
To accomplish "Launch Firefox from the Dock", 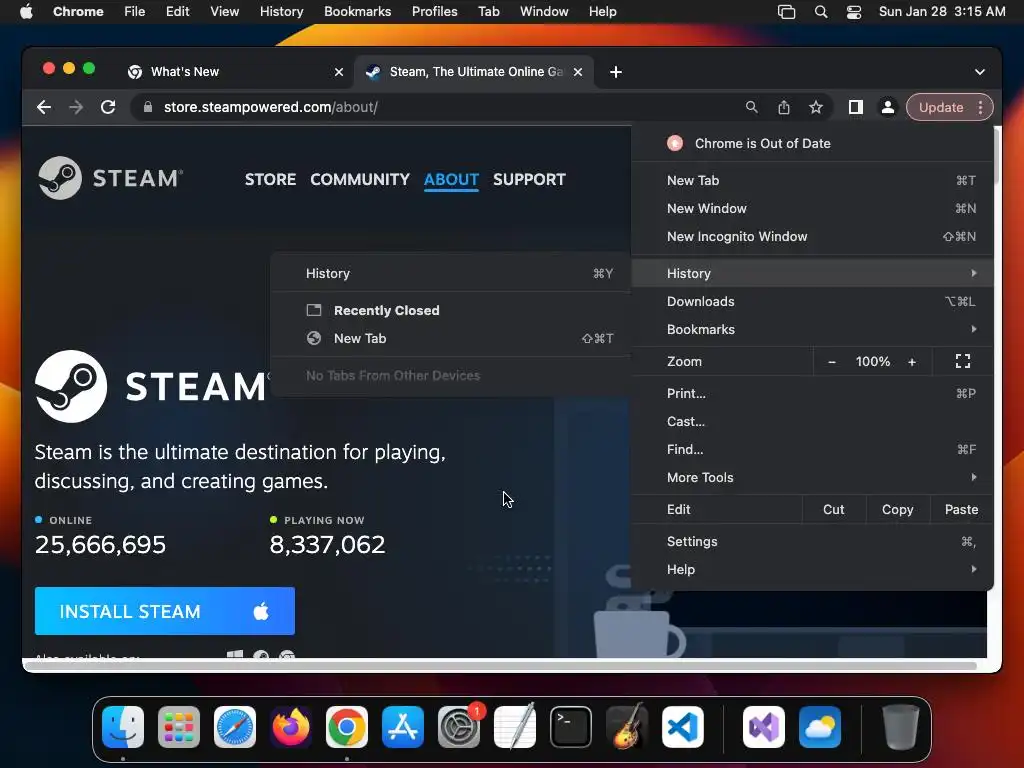I will (x=291, y=727).
